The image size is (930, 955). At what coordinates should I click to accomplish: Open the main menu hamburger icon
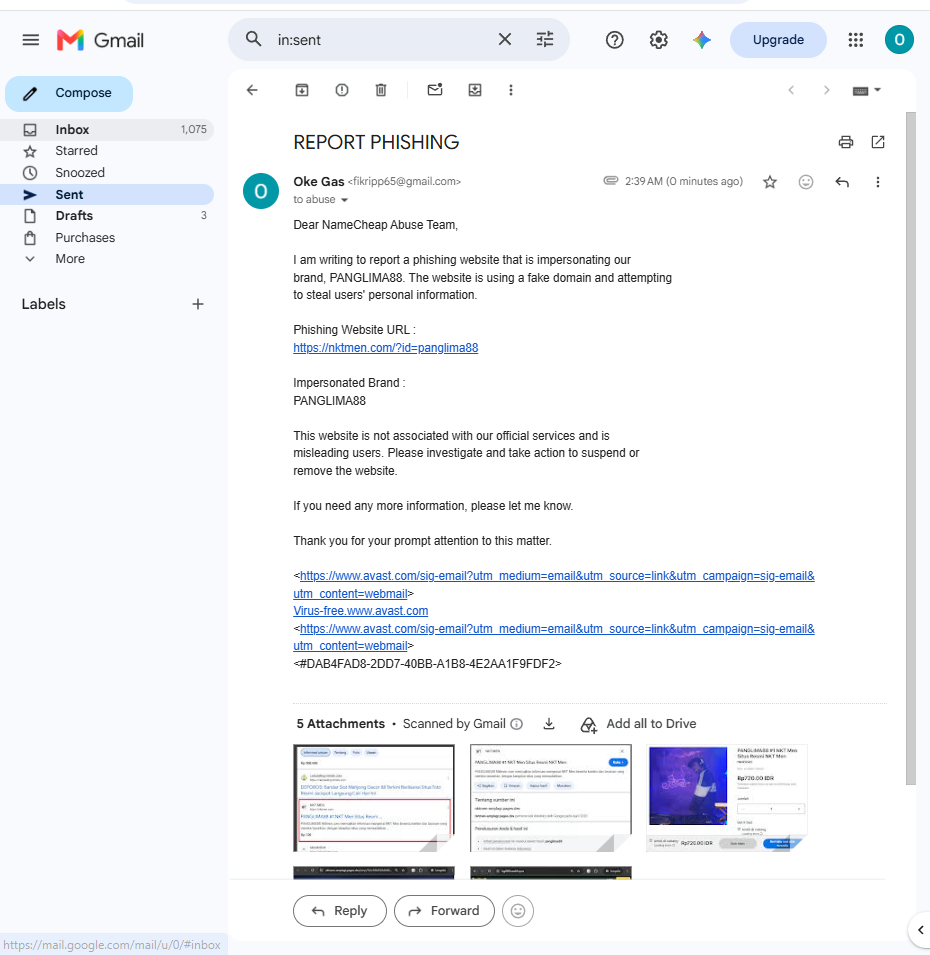30,40
